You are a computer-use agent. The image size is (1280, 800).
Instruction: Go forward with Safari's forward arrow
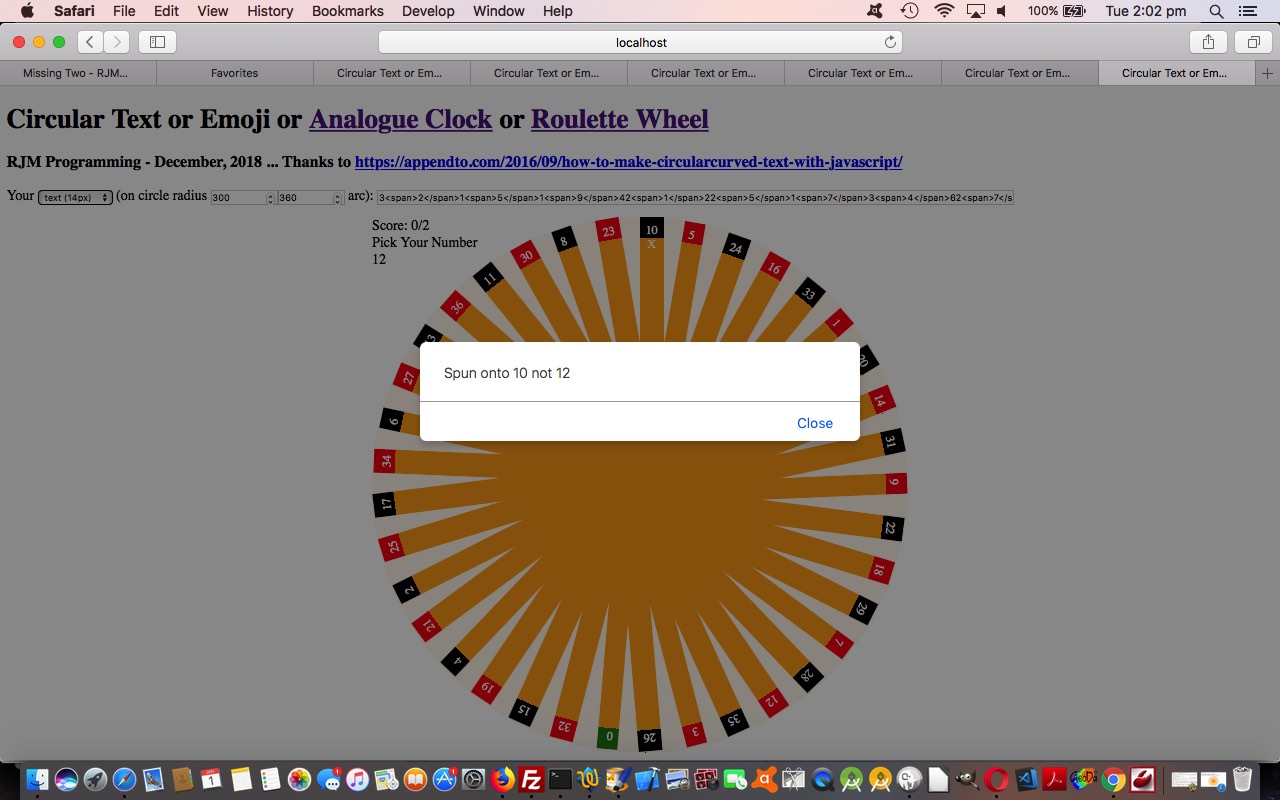tap(116, 42)
